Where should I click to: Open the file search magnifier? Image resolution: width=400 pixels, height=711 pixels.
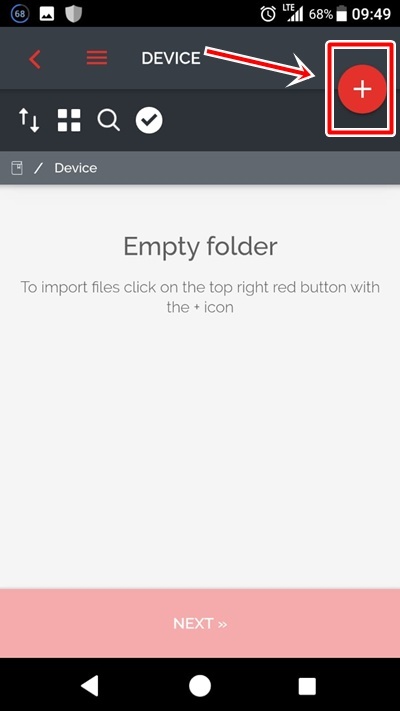click(108, 121)
